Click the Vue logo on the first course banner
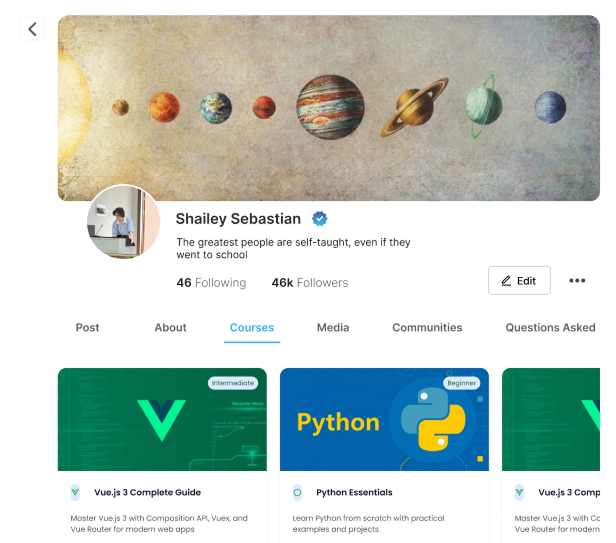 (x=161, y=420)
